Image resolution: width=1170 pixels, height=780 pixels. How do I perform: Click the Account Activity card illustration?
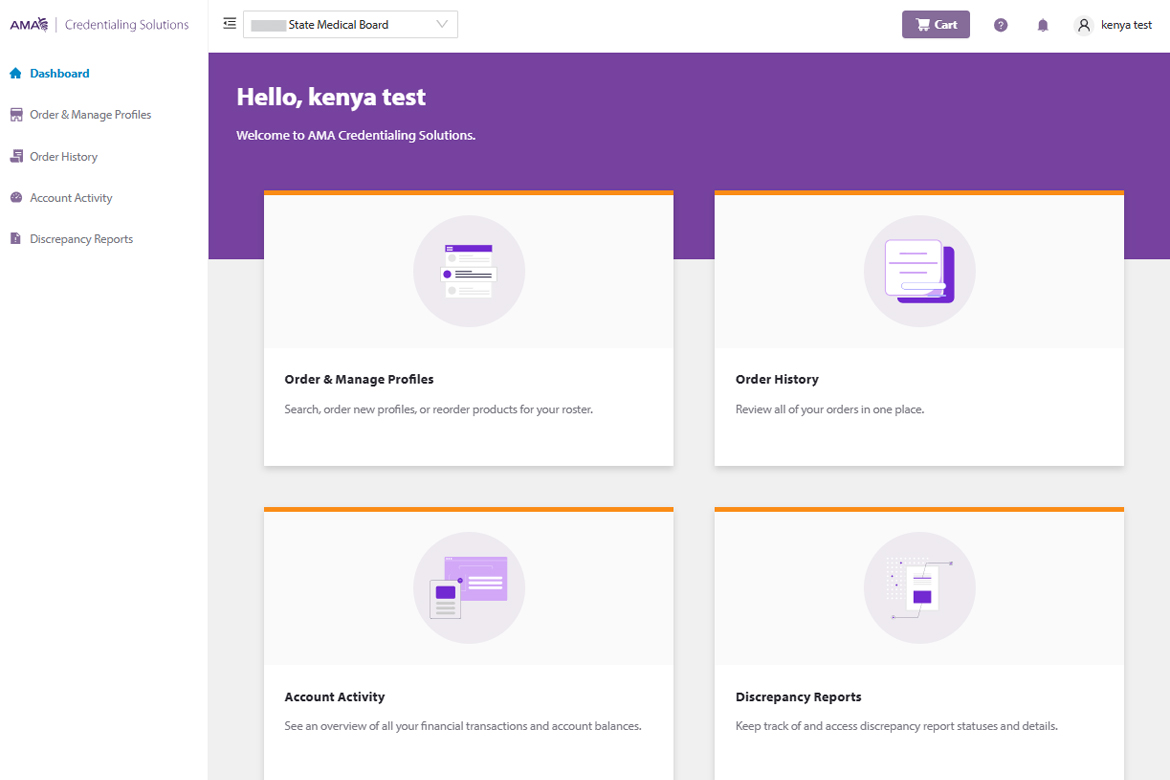pos(469,587)
